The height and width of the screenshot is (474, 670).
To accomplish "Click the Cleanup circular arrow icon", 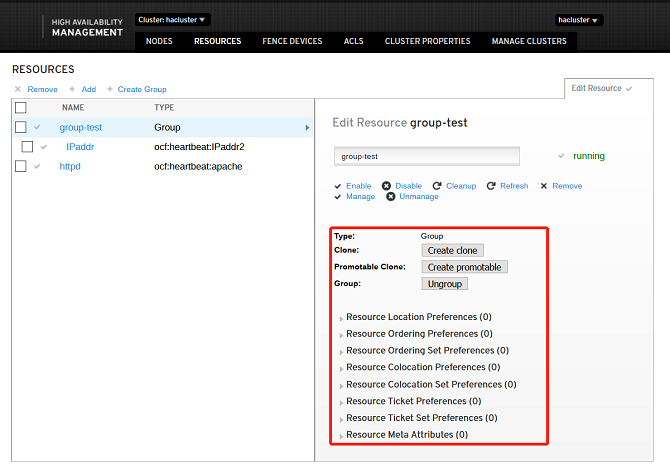I will pos(437,186).
